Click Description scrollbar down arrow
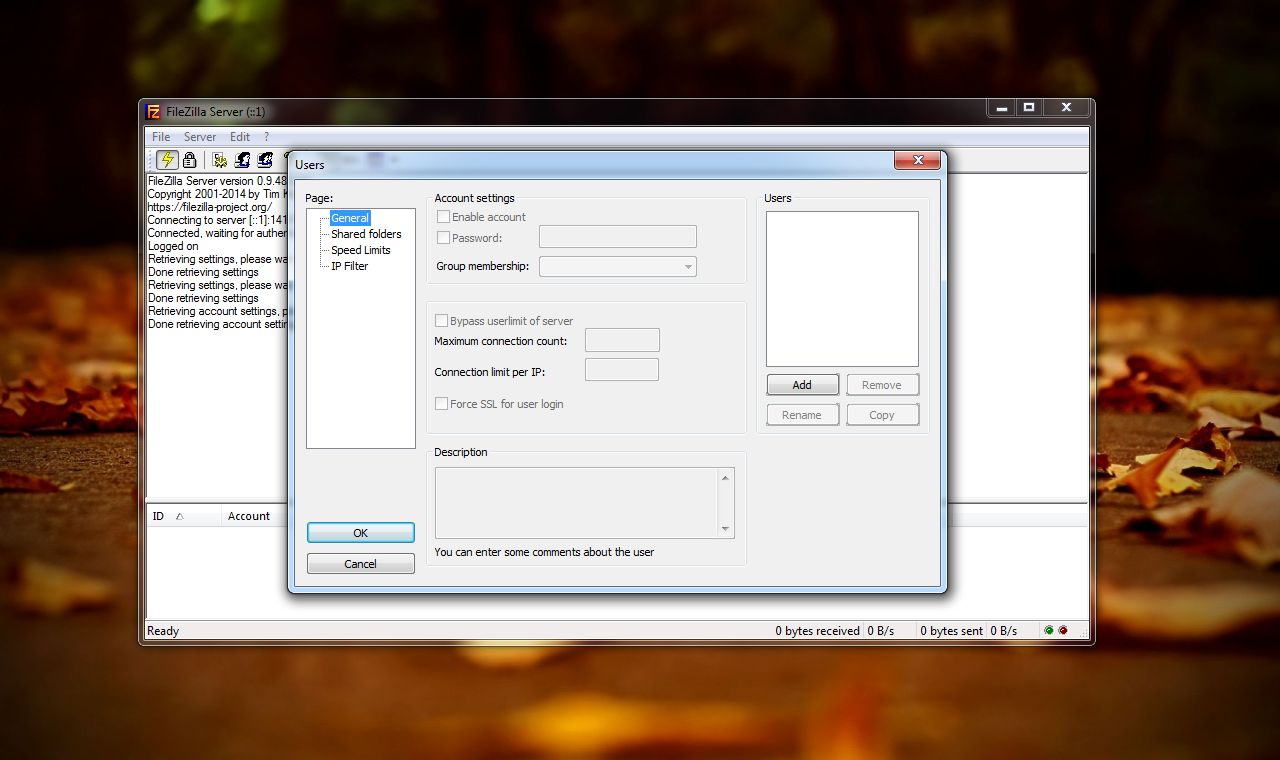Screen dimensions: 1280x760 [726, 529]
